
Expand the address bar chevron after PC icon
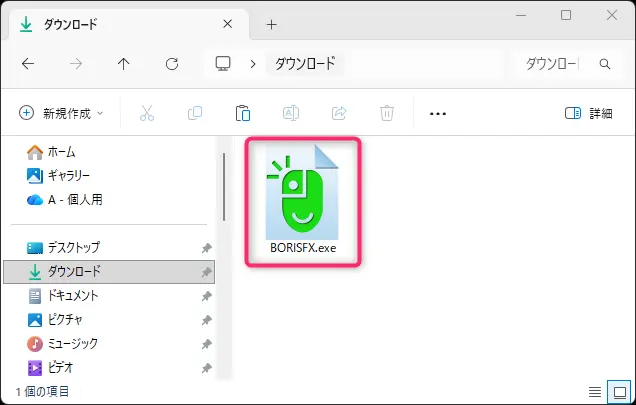point(253,64)
